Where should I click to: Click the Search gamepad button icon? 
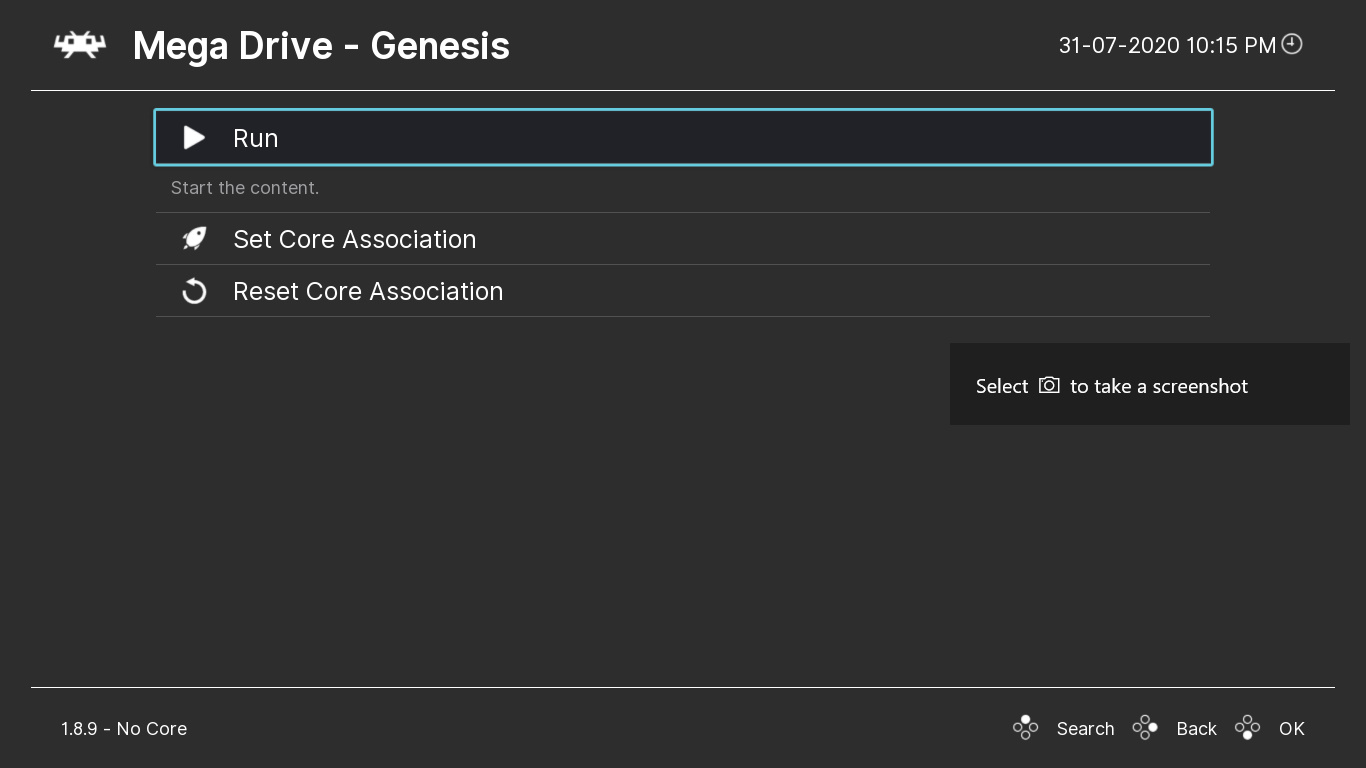click(1025, 728)
